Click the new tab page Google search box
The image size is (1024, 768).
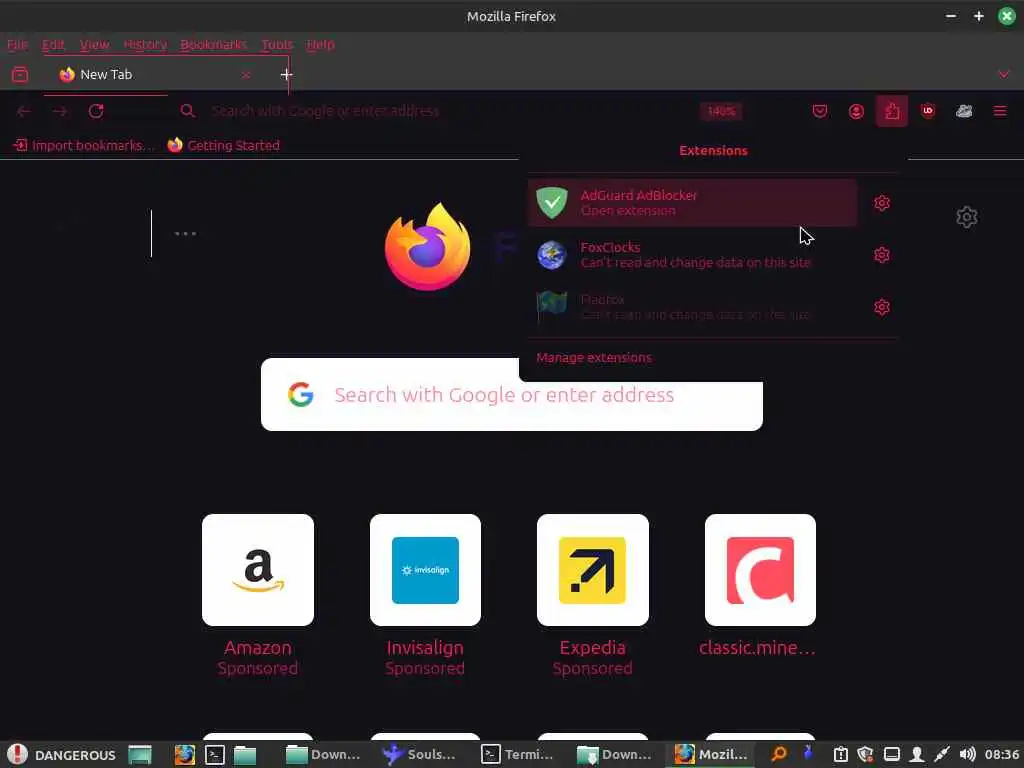click(x=511, y=394)
